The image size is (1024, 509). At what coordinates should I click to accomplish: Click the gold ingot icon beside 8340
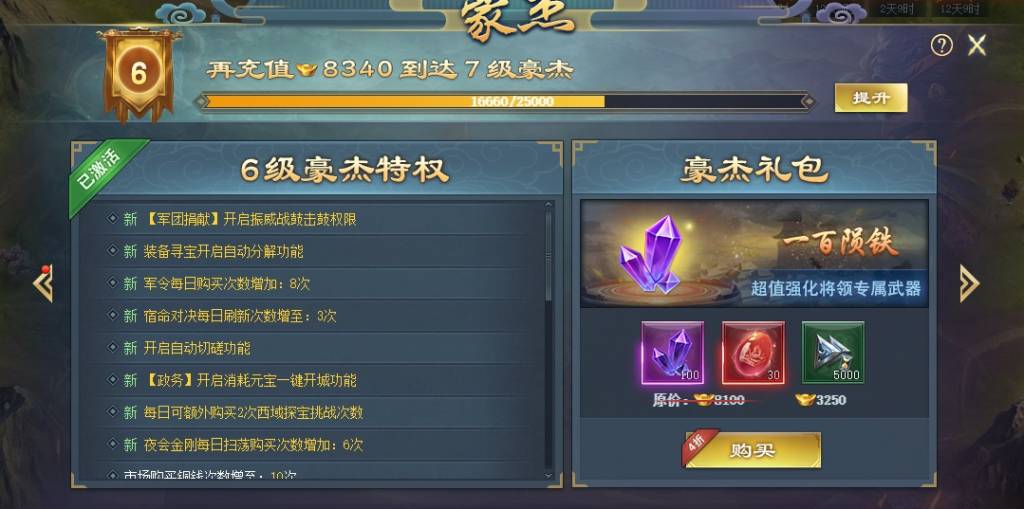pyautogui.click(x=306, y=70)
